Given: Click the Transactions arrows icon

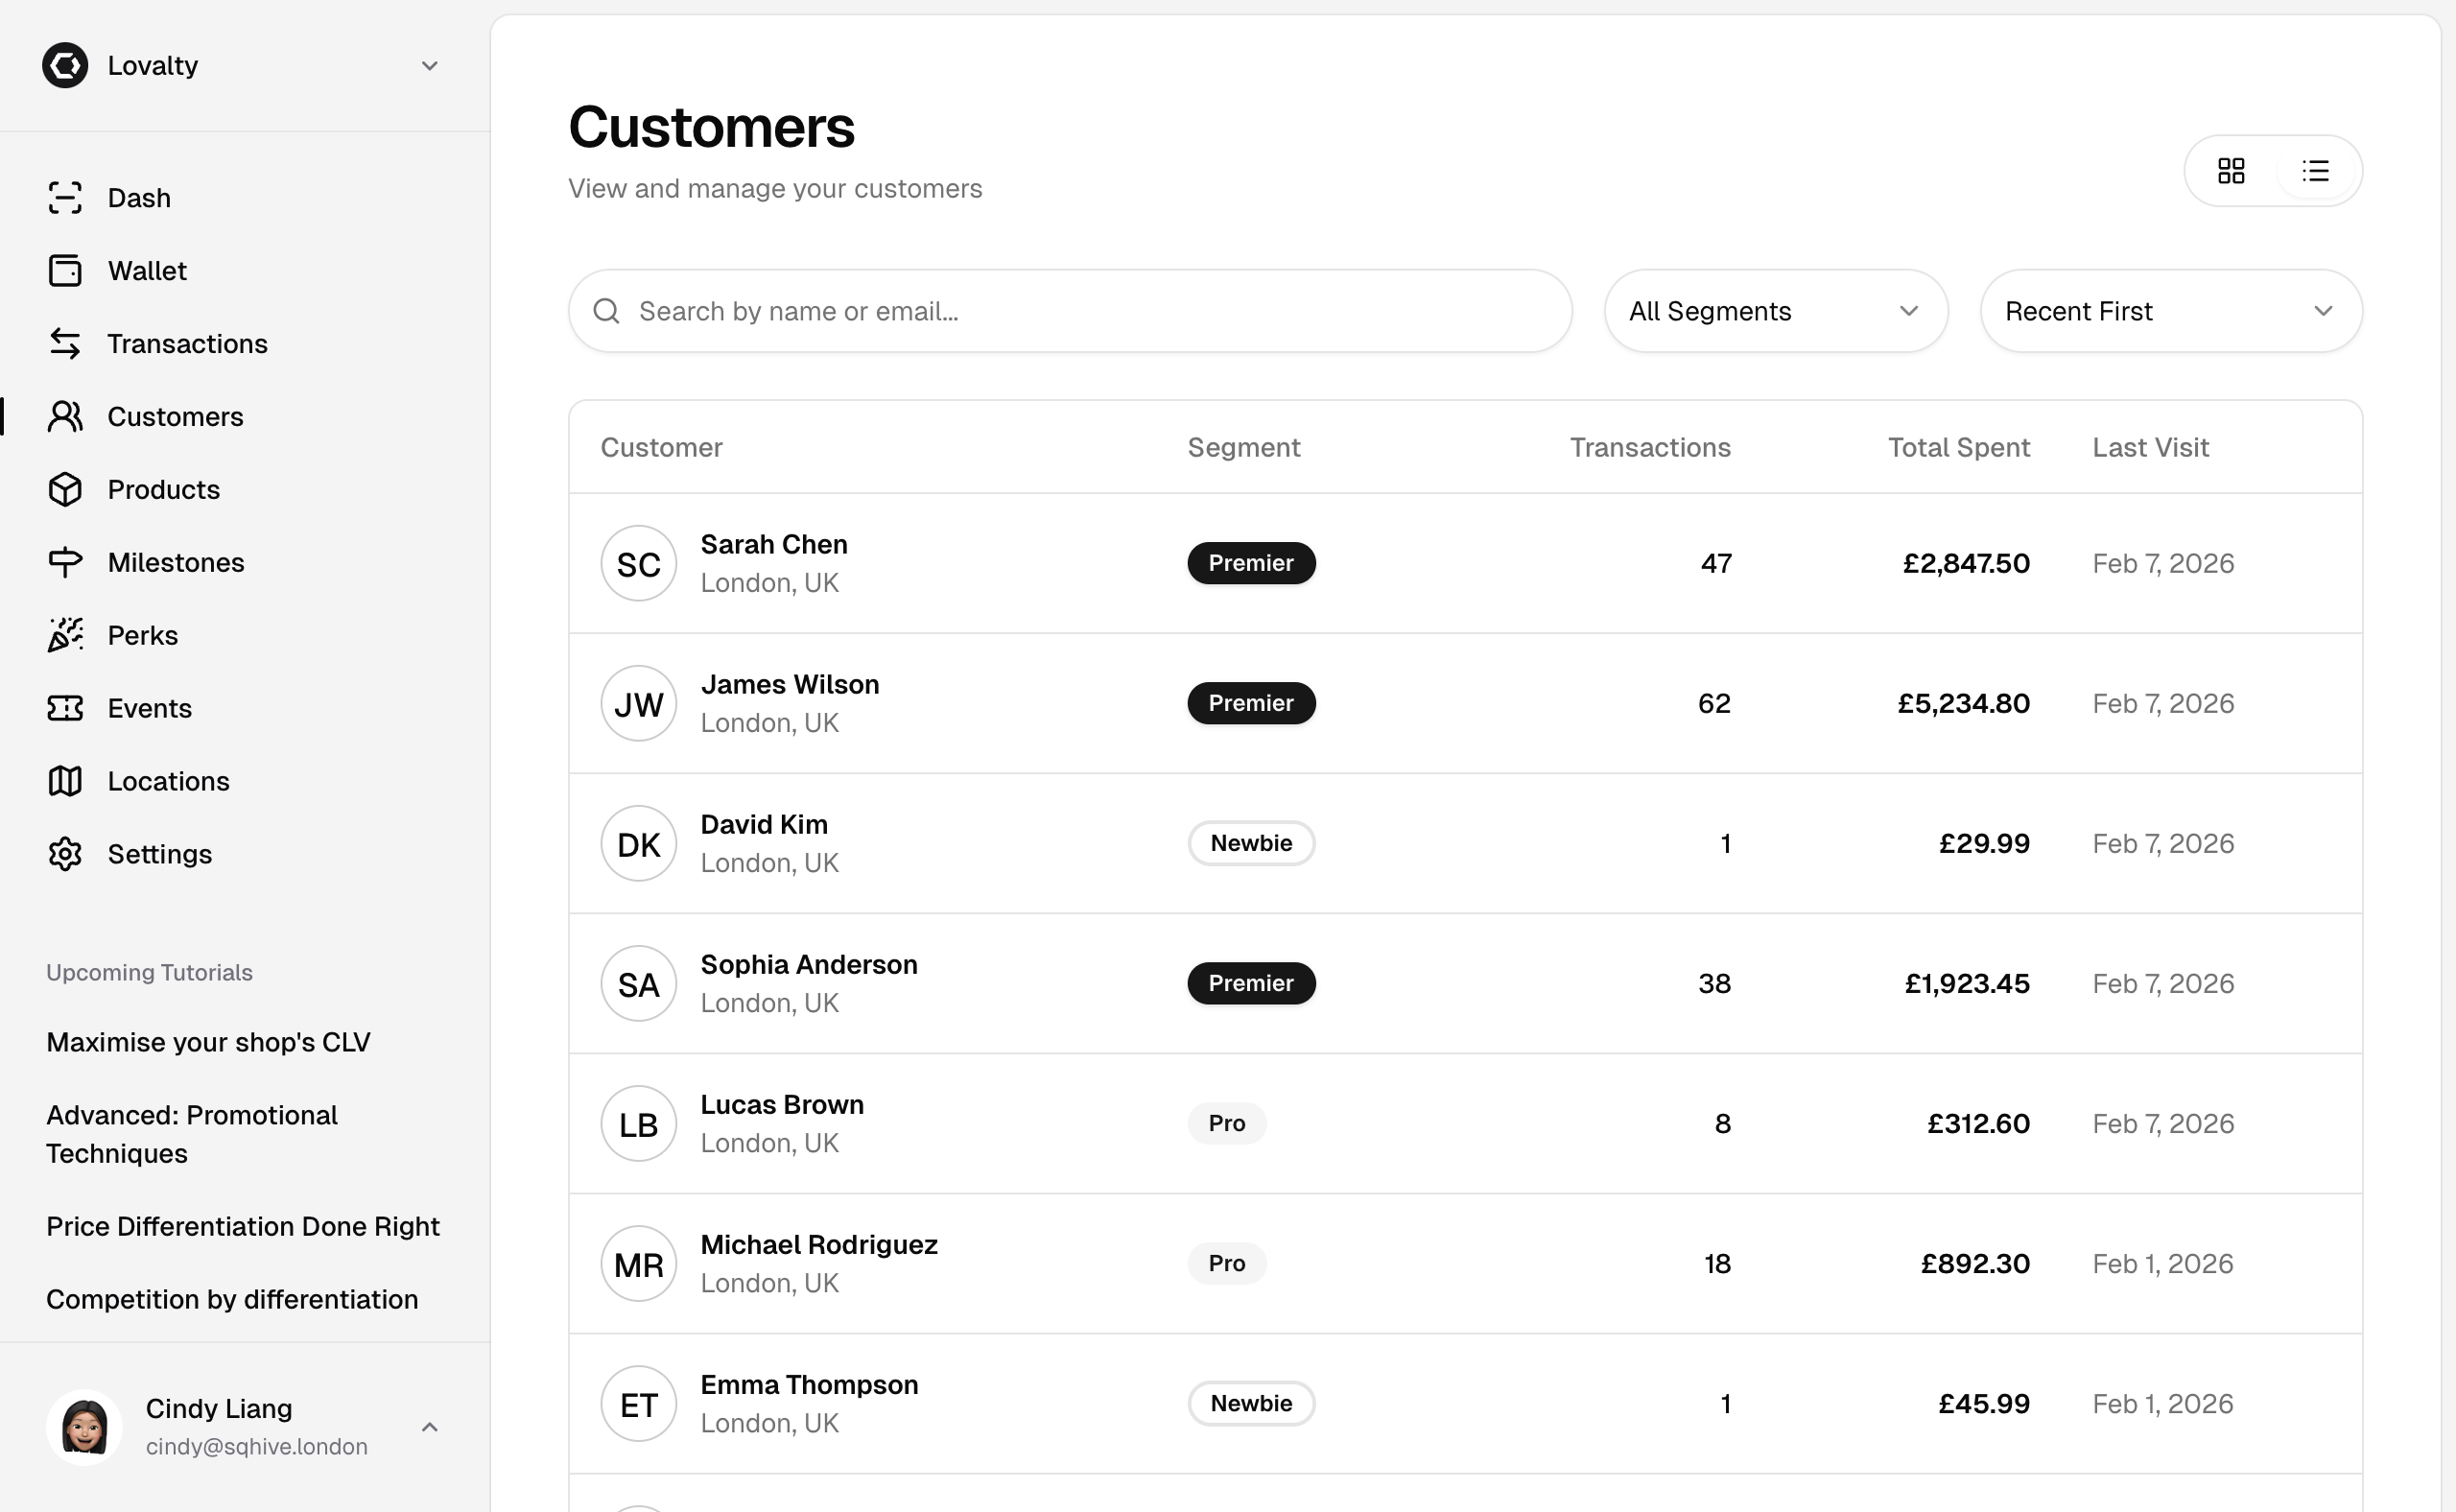Looking at the screenshot, I should coord(65,344).
